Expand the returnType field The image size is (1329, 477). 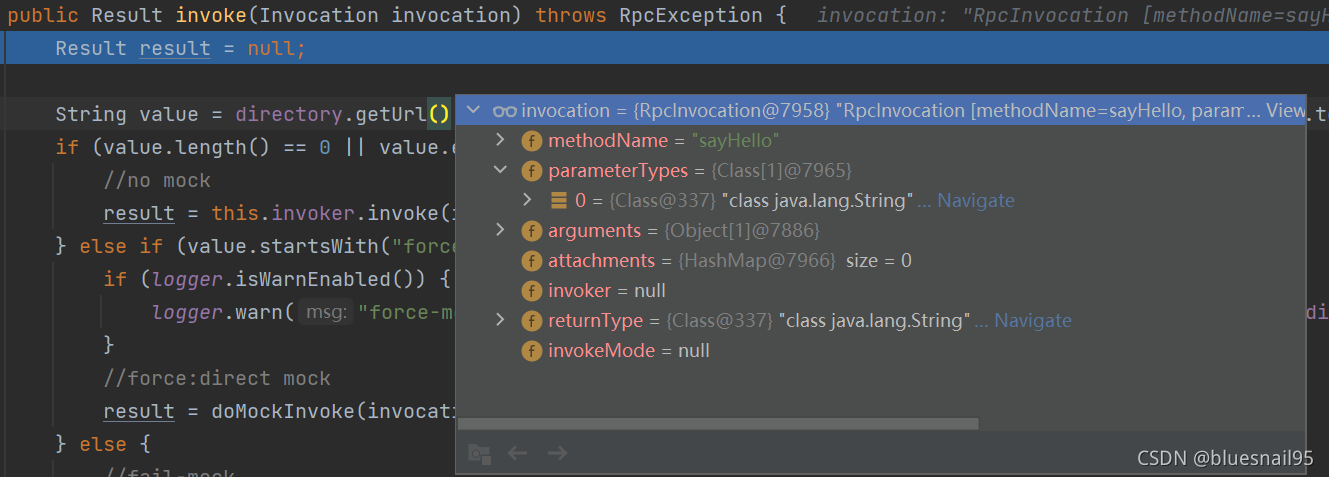tap(501, 321)
